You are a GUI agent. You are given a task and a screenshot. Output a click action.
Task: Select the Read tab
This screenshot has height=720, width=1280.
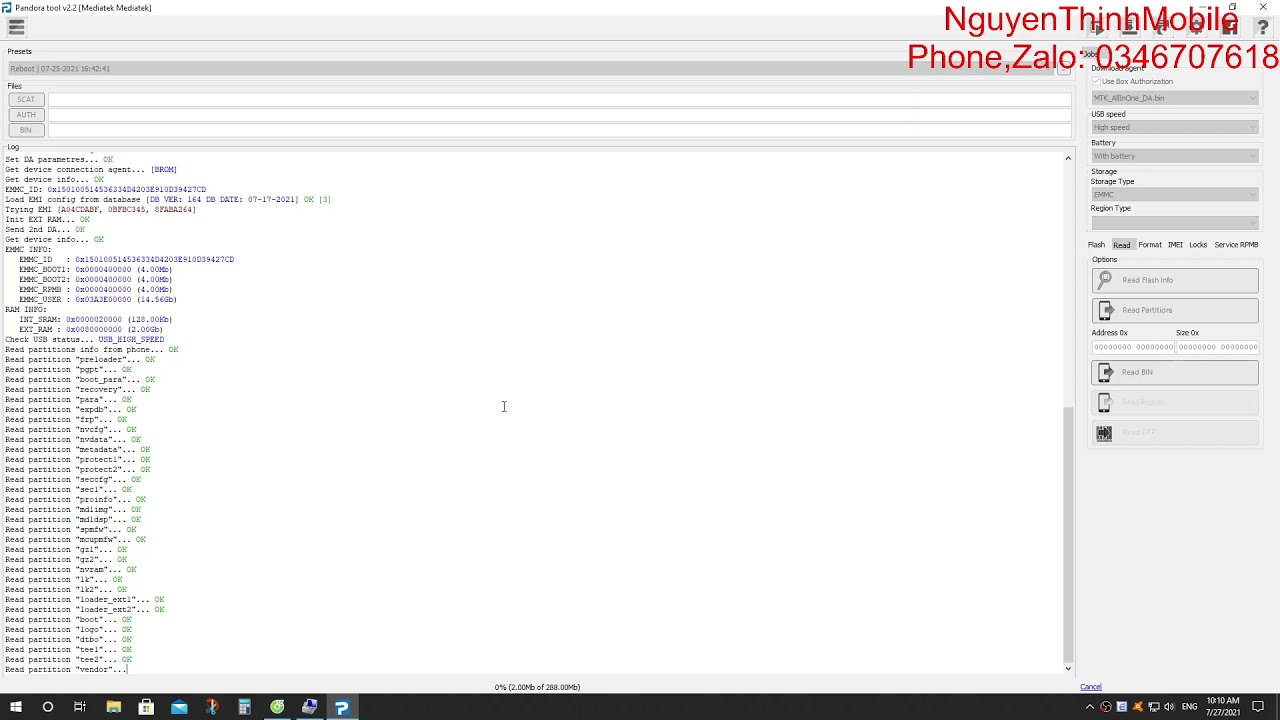1122,245
